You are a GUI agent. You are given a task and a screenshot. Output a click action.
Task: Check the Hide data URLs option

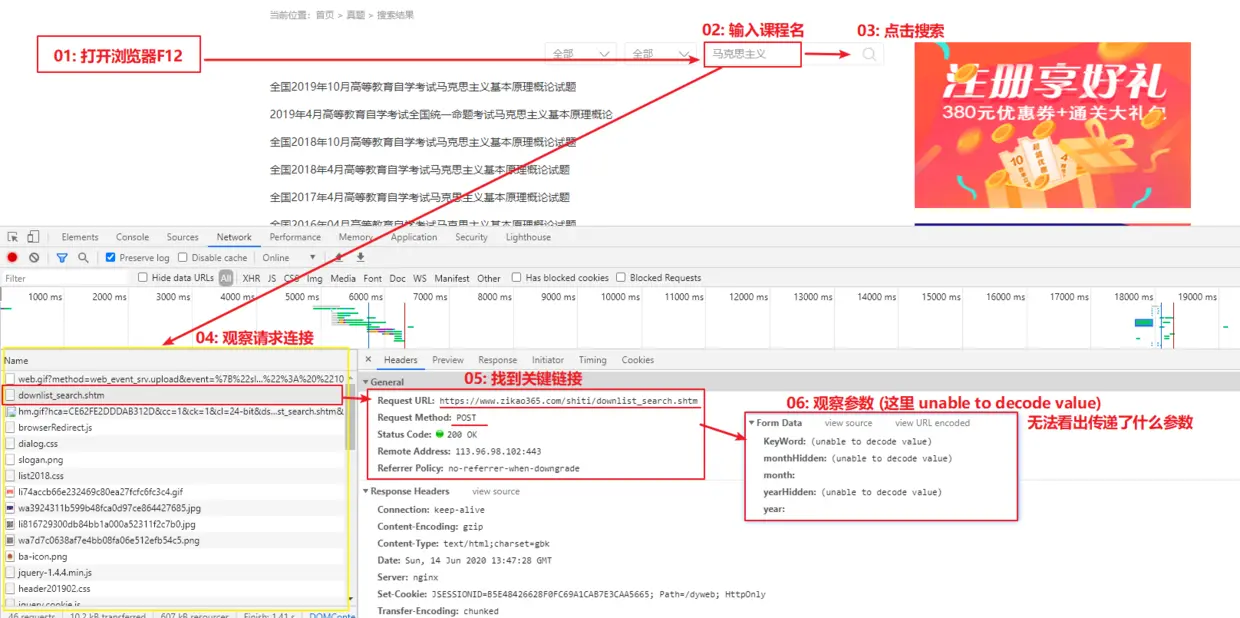pos(143,278)
